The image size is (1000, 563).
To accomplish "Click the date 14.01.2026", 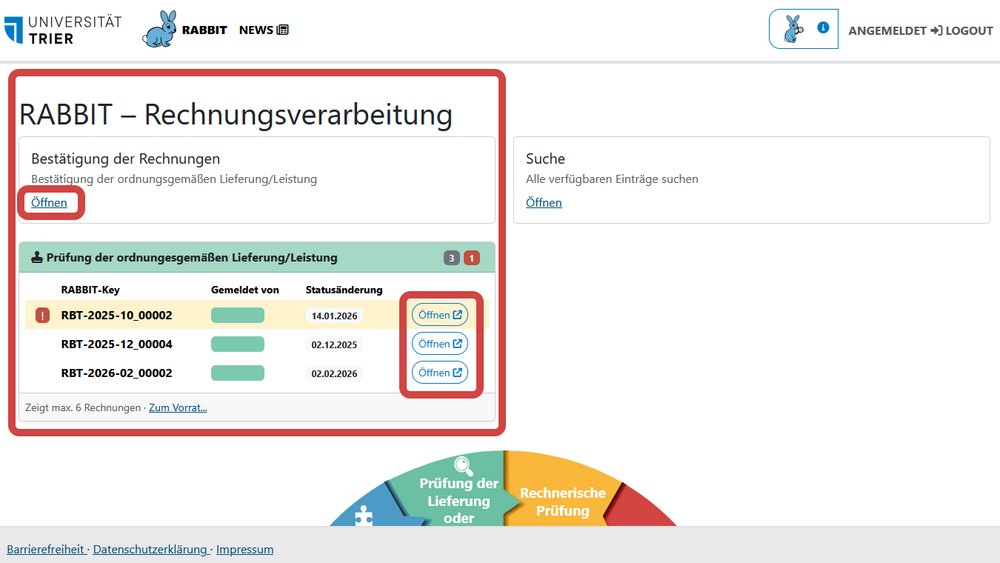I will click(x=334, y=316).
